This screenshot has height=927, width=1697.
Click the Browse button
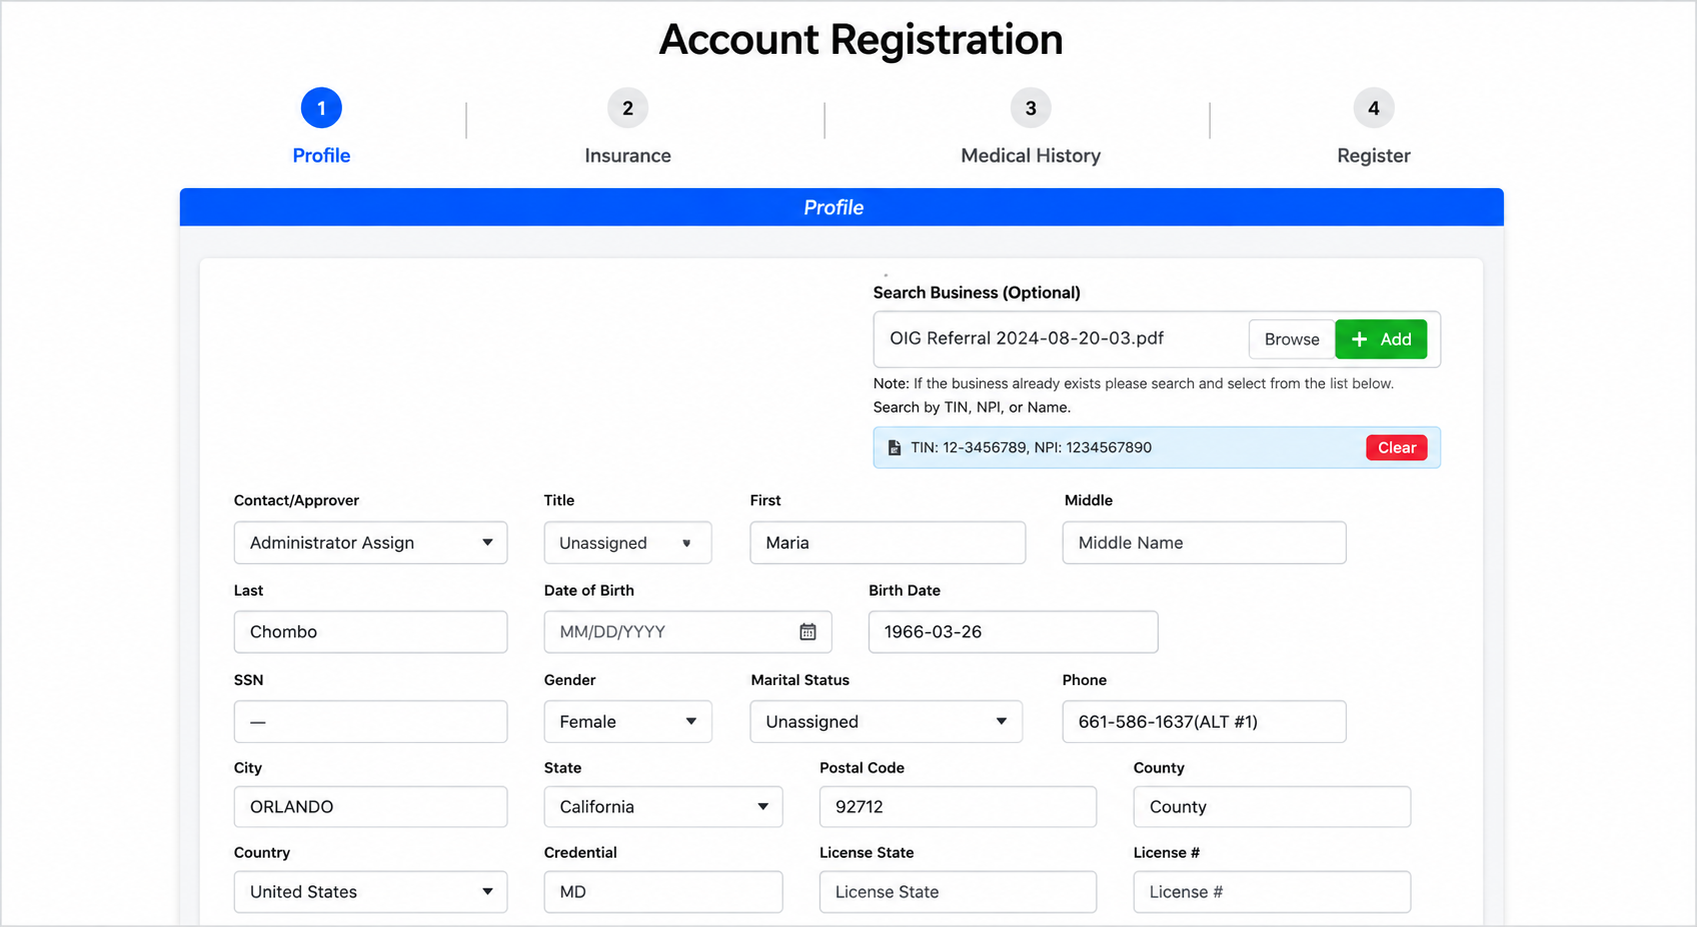tap(1291, 339)
